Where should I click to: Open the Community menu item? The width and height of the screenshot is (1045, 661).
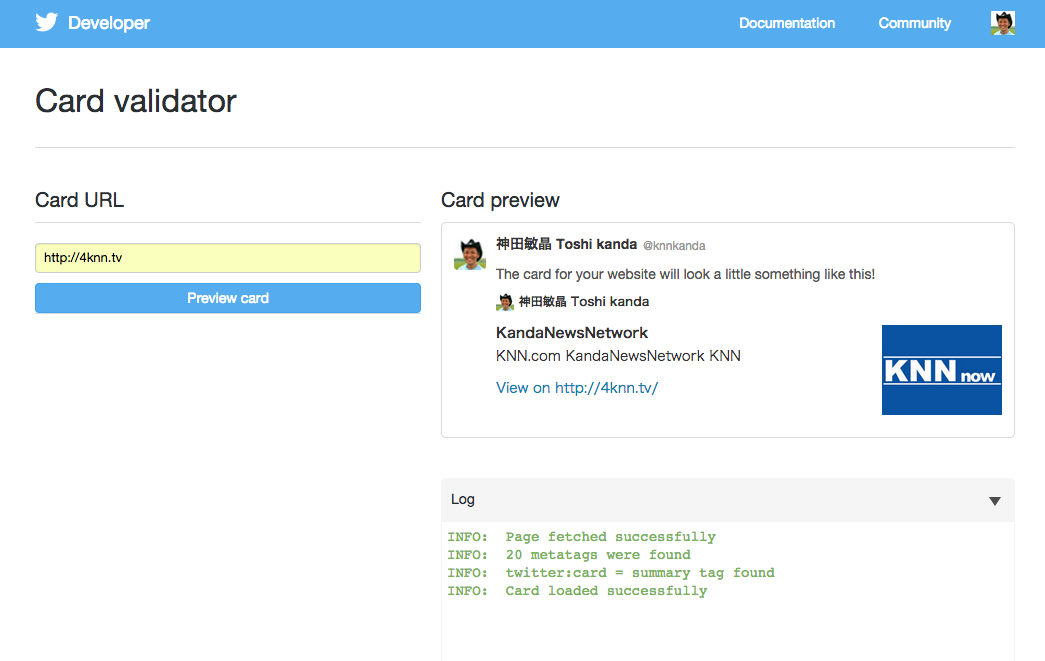click(914, 23)
